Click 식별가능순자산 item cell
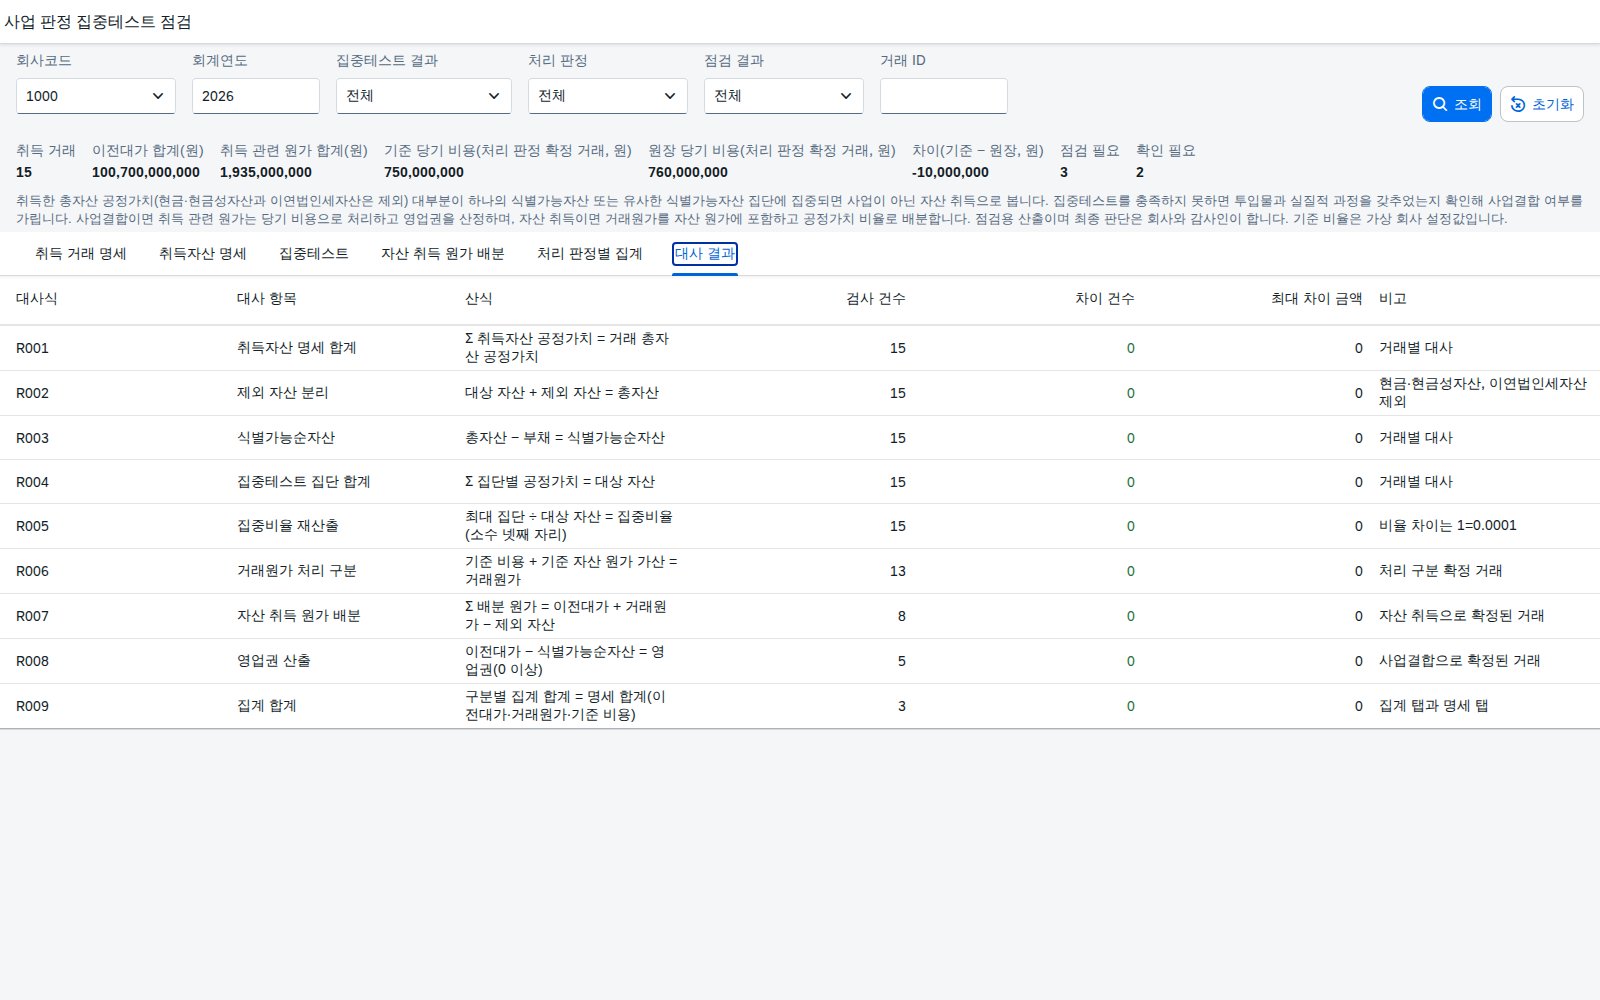The height and width of the screenshot is (1000, 1600). pos(286,438)
